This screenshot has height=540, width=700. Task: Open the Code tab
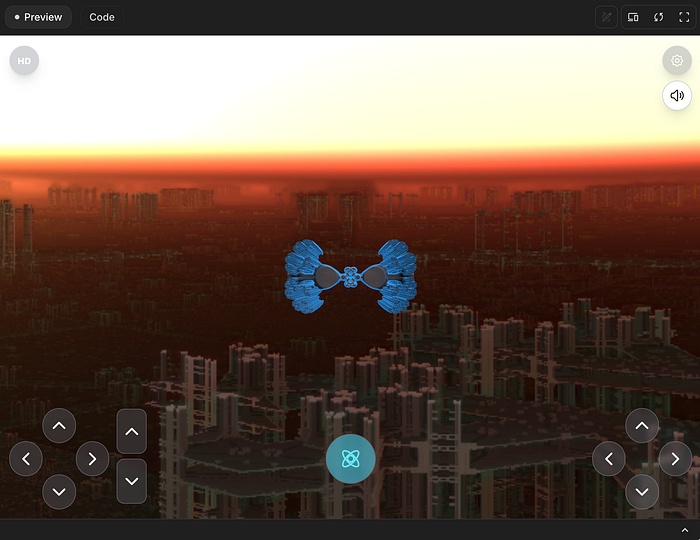102,17
